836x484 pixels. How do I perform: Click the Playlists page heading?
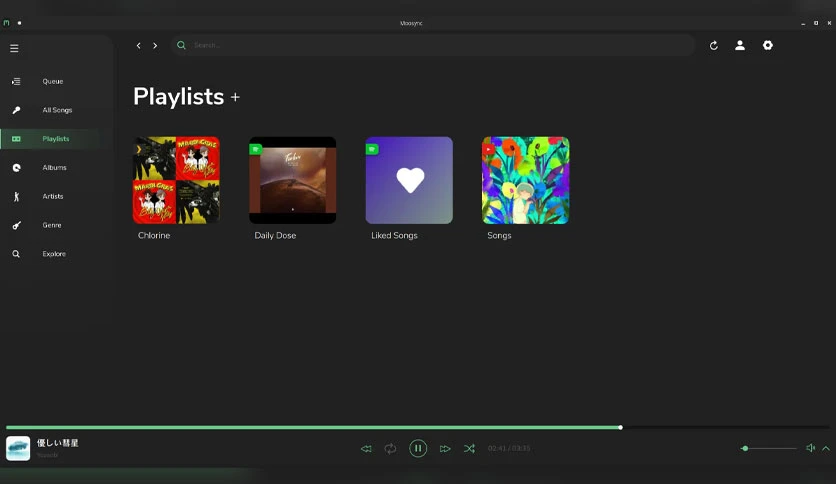179,97
